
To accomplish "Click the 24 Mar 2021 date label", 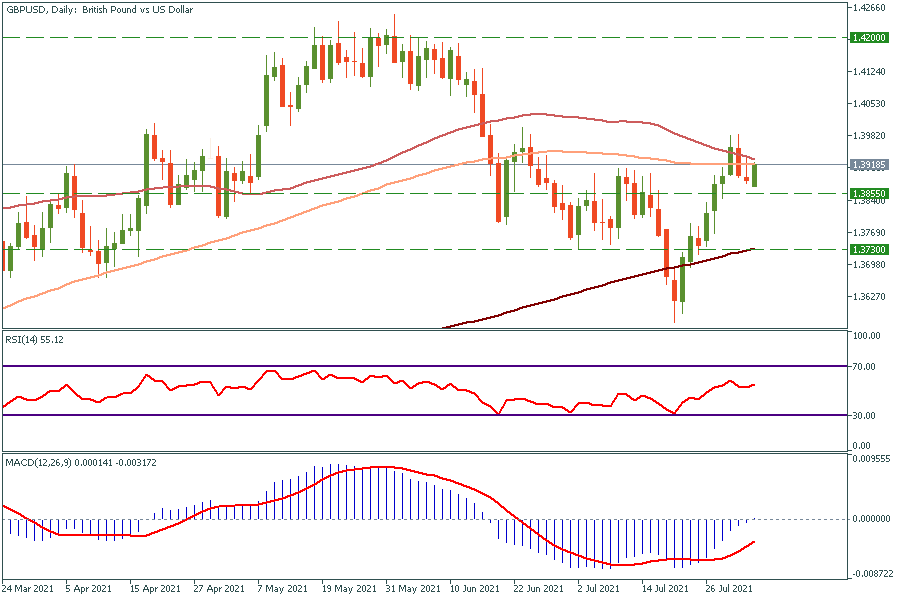I will tap(27, 590).
